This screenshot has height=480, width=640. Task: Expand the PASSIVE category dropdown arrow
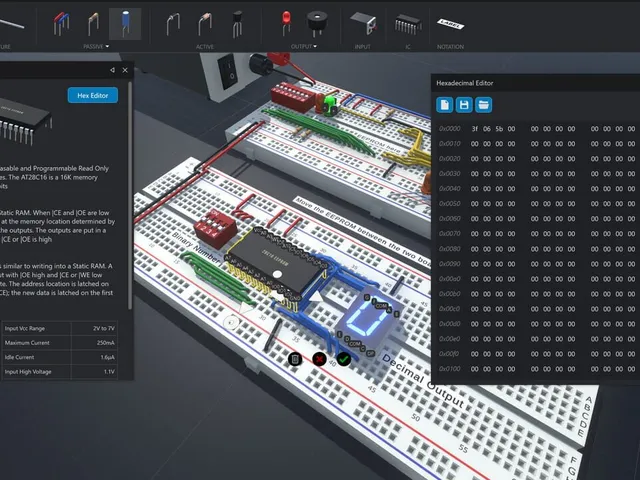[107, 47]
